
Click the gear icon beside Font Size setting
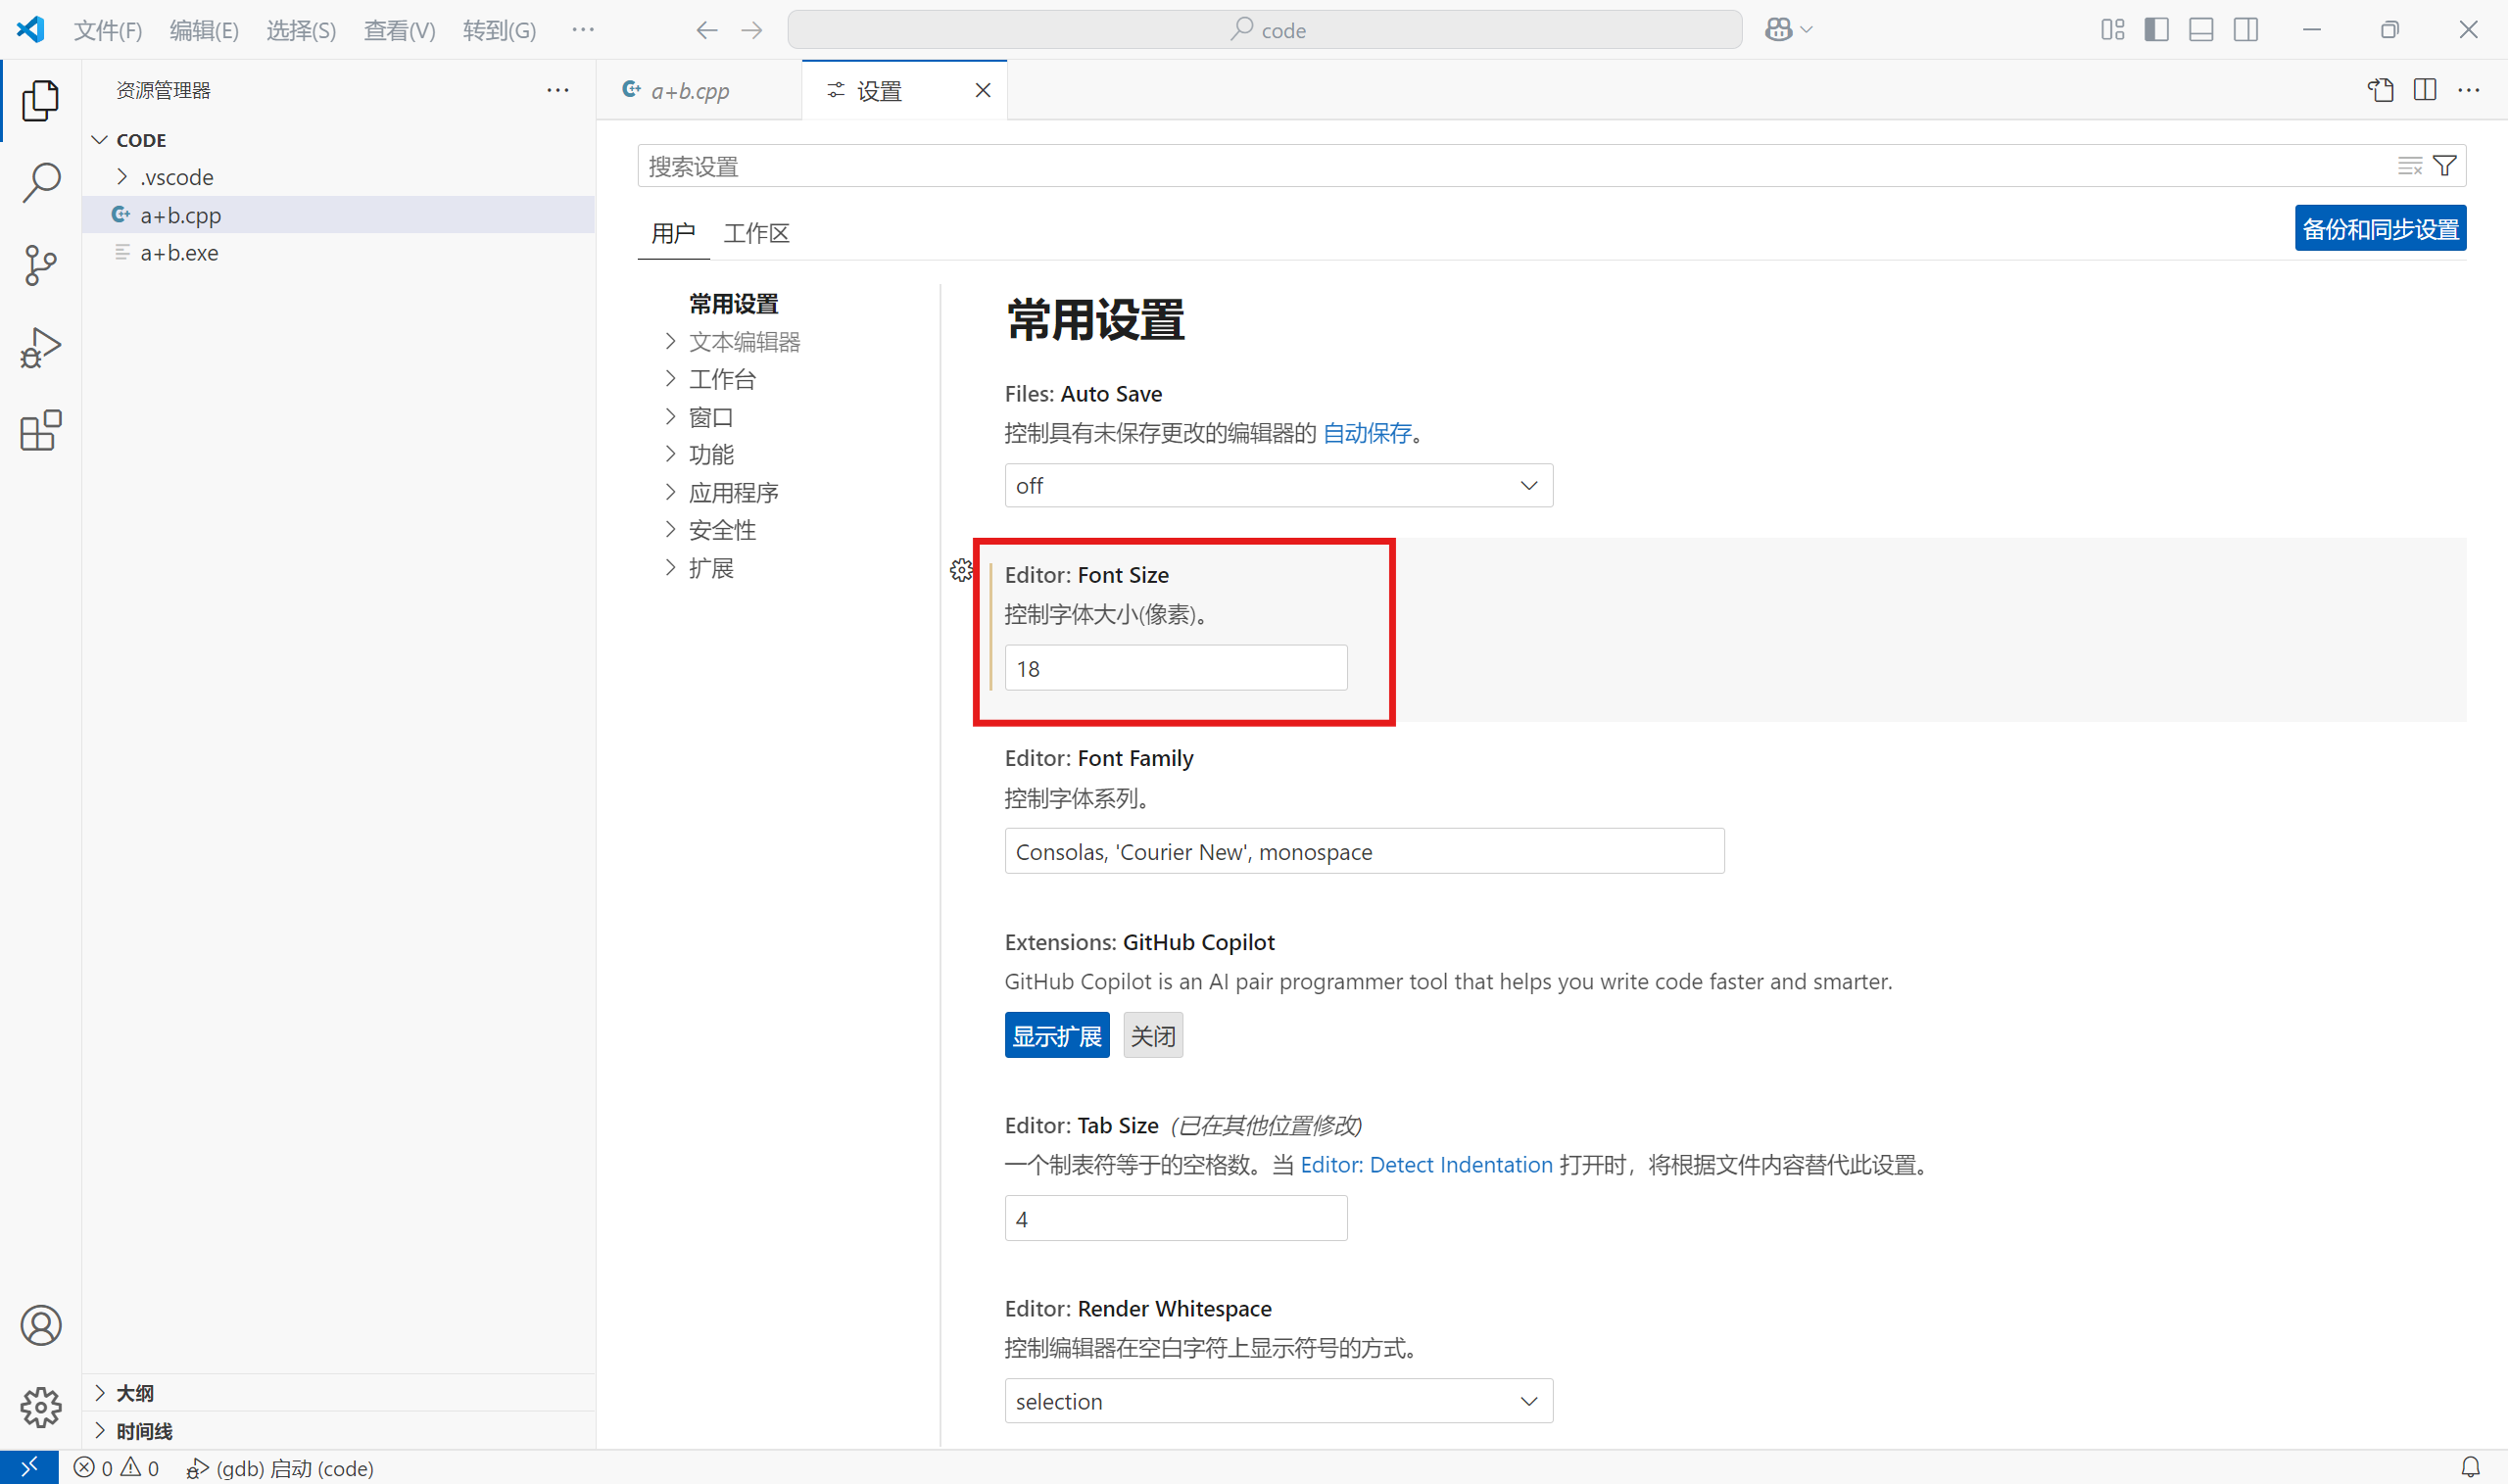961,570
